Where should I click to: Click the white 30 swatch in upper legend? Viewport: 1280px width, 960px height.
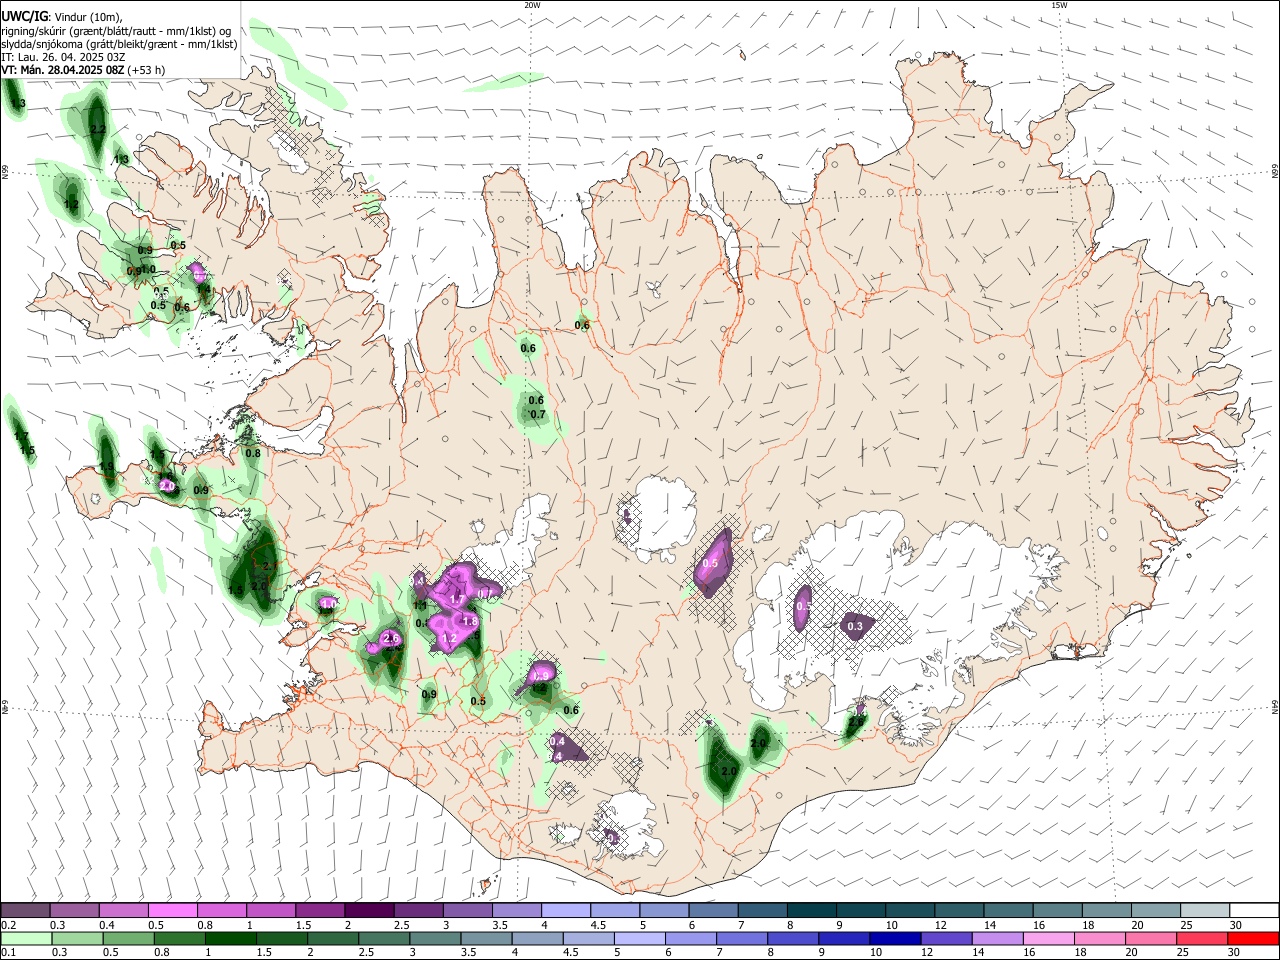pos(1254,911)
